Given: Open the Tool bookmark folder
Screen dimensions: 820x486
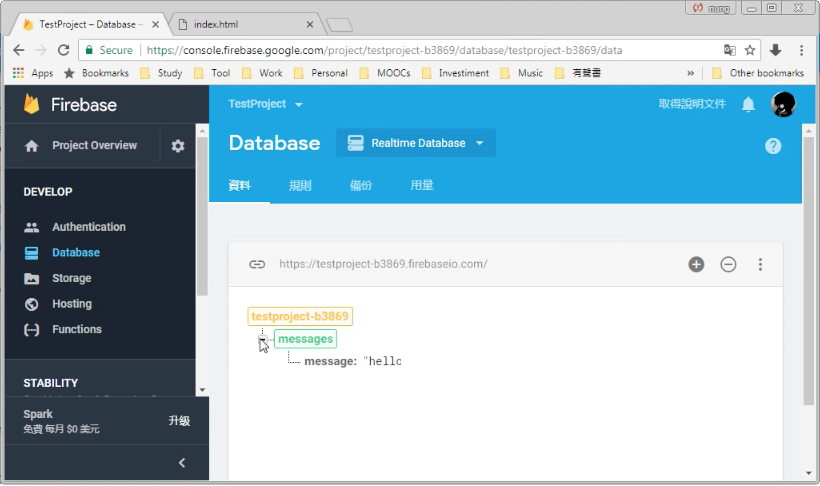Looking at the screenshot, I should (212, 73).
